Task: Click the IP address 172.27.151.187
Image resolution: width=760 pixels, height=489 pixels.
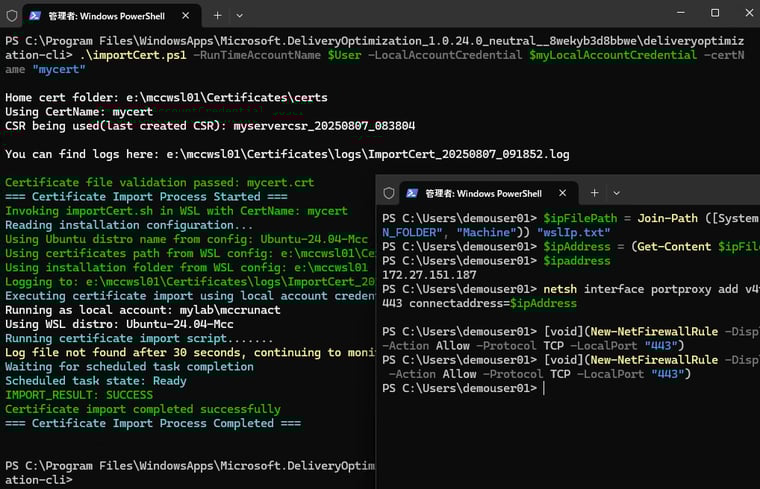Action: [x=429, y=275]
